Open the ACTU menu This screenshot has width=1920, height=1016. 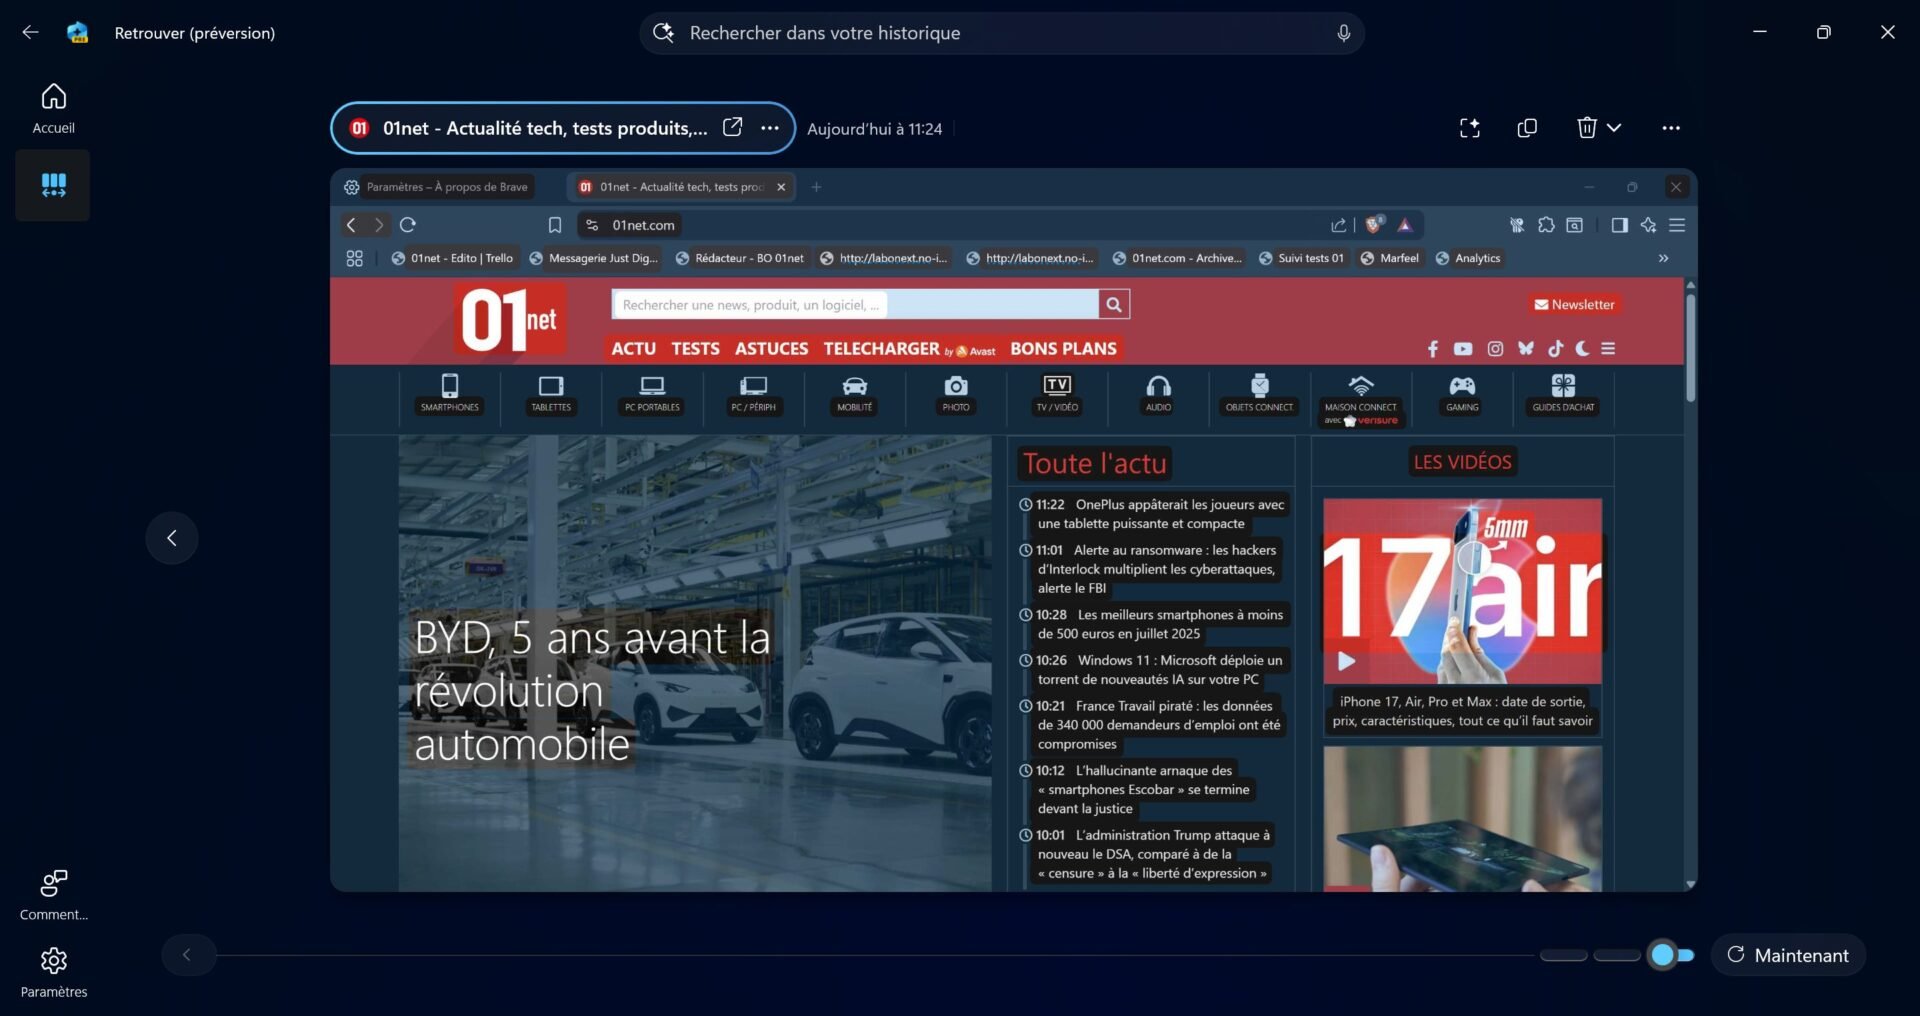tap(633, 348)
